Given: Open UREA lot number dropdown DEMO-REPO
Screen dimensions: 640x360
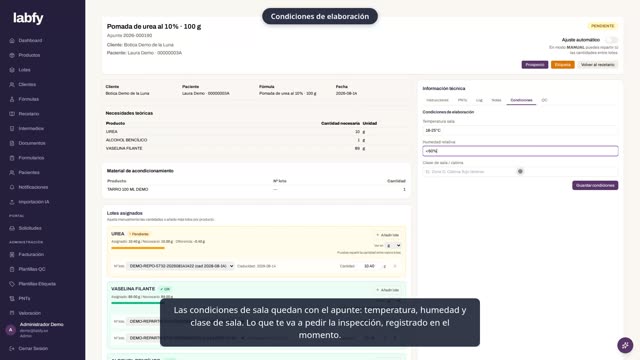Looking at the screenshot, I should click(180, 266).
